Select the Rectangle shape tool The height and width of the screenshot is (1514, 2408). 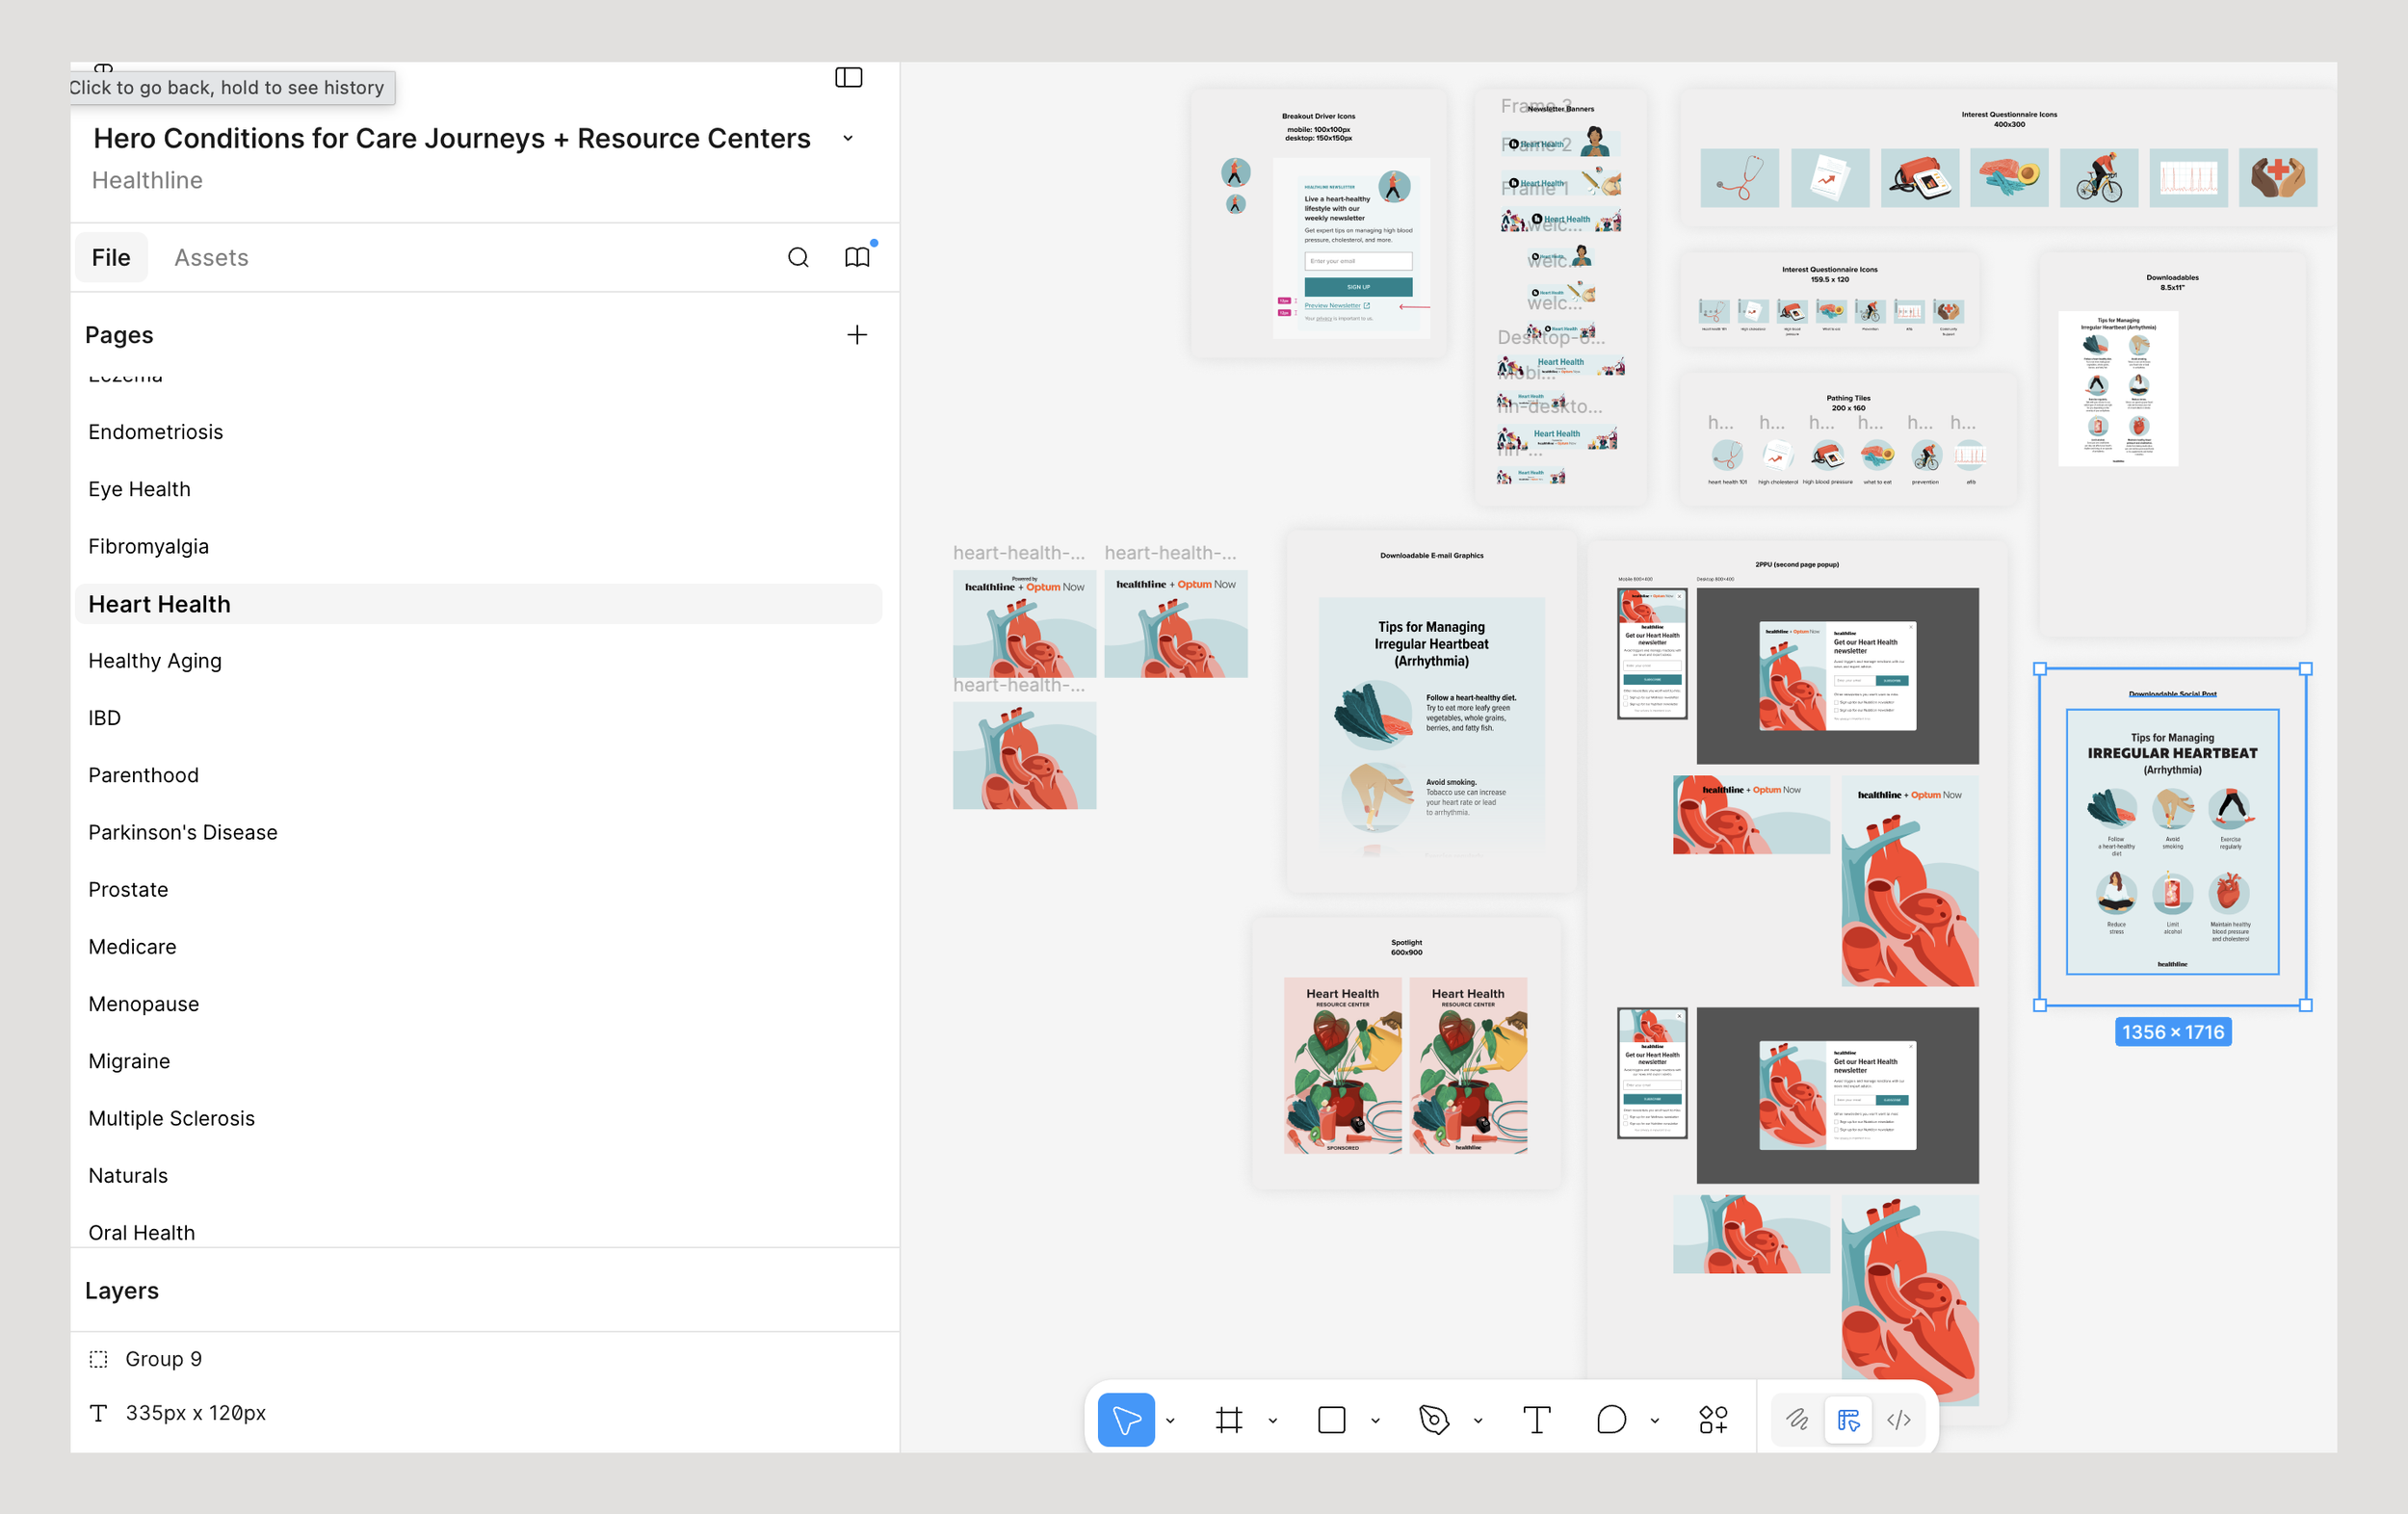(x=1331, y=1419)
